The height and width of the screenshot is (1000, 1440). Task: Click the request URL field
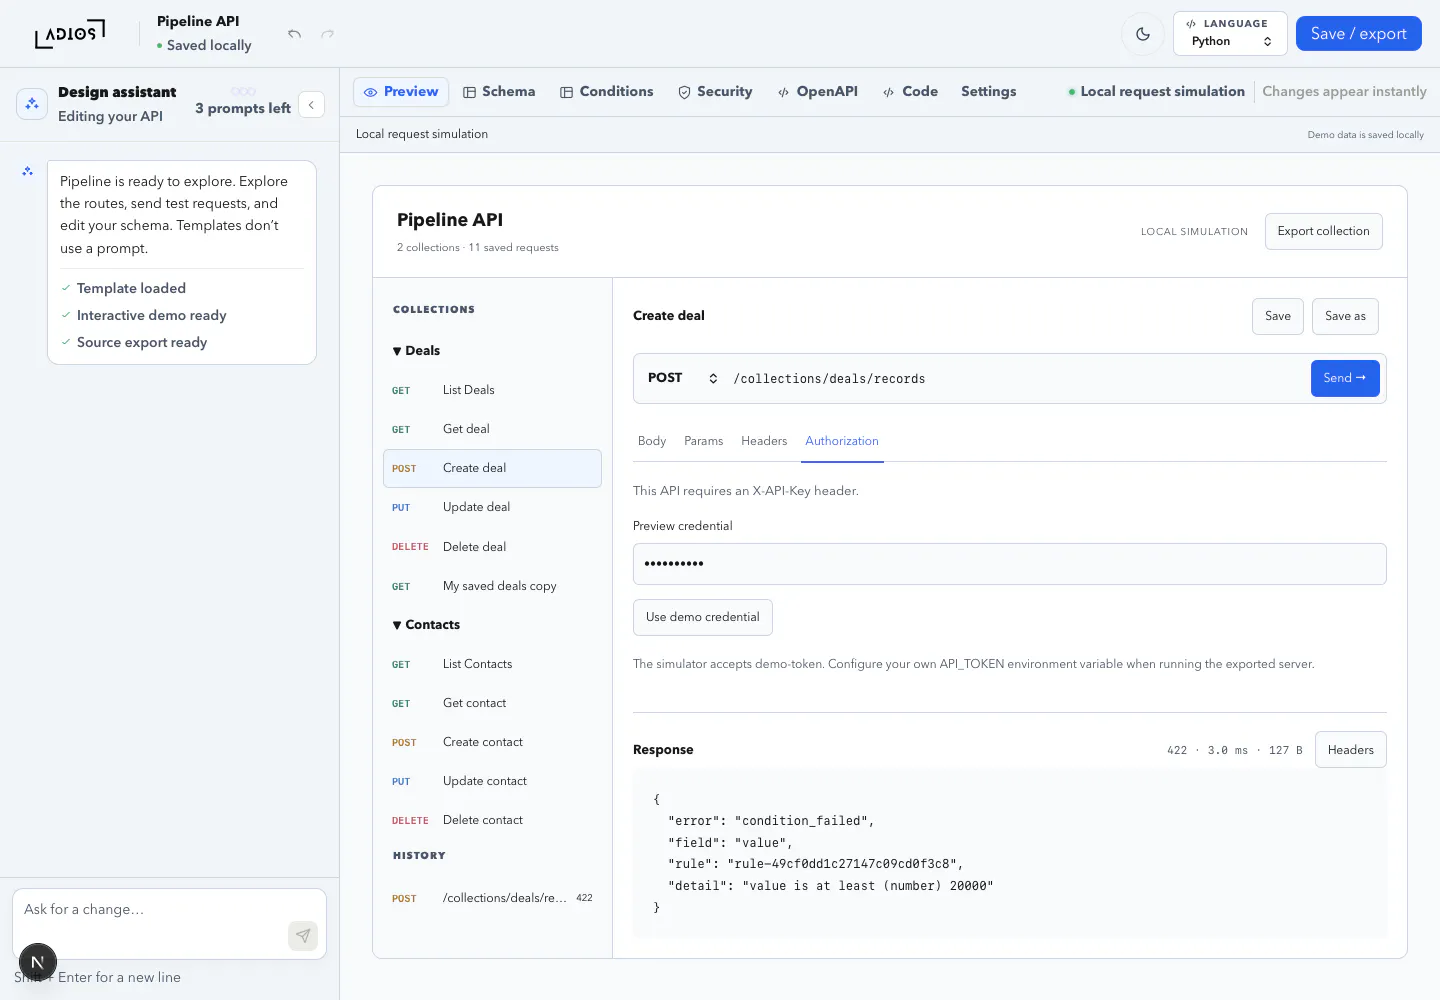coord(1016,379)
